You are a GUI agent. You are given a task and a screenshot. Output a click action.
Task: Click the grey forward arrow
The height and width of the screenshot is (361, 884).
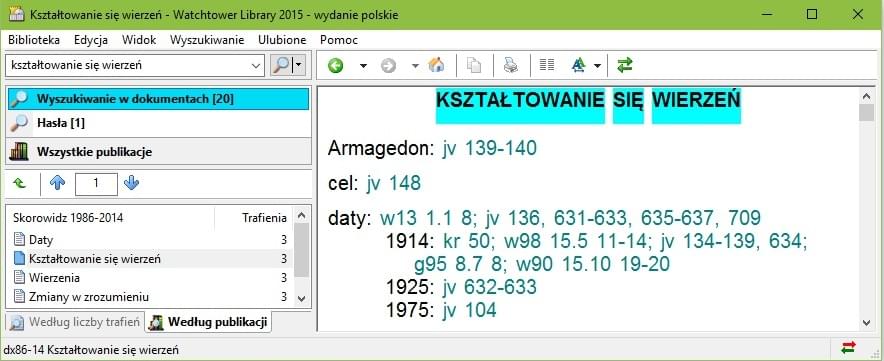388,65
